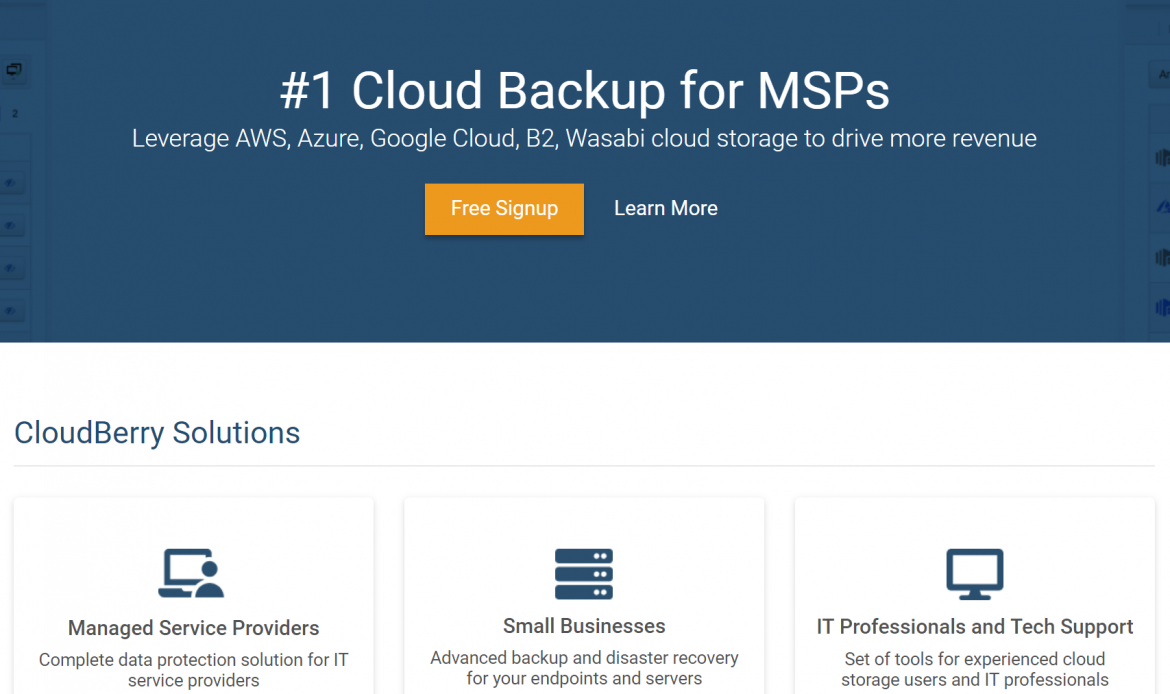
Task: Open the Small Businesses solution title
Action: 584,626
